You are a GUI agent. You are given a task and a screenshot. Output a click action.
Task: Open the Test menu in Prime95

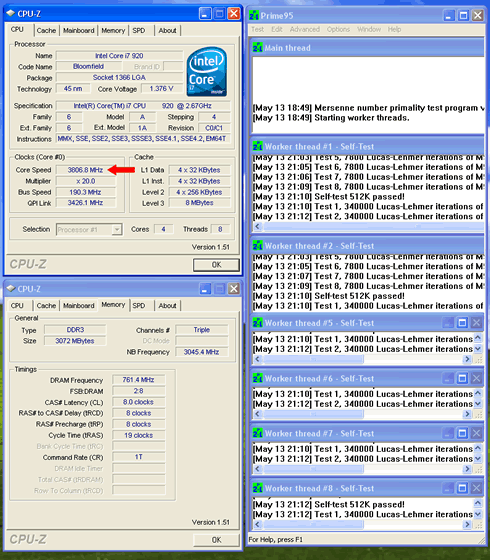258,29
